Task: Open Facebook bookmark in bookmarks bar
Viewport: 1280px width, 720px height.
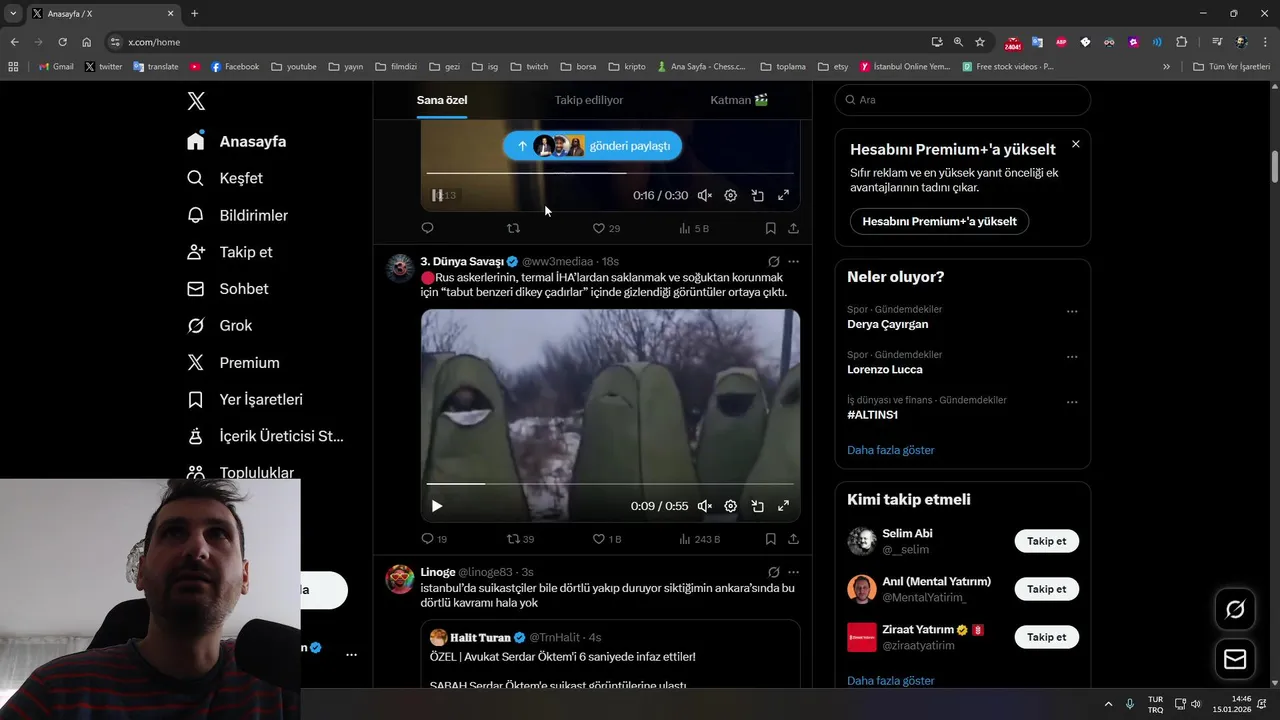Action: [x=234, y=67]
